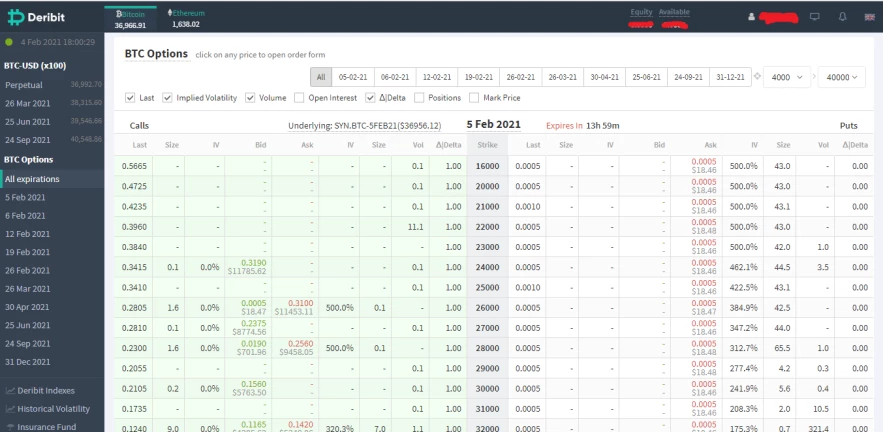Select the 24-09-21 expiry tab
The image size is (883, 432).
pos(689,77)
